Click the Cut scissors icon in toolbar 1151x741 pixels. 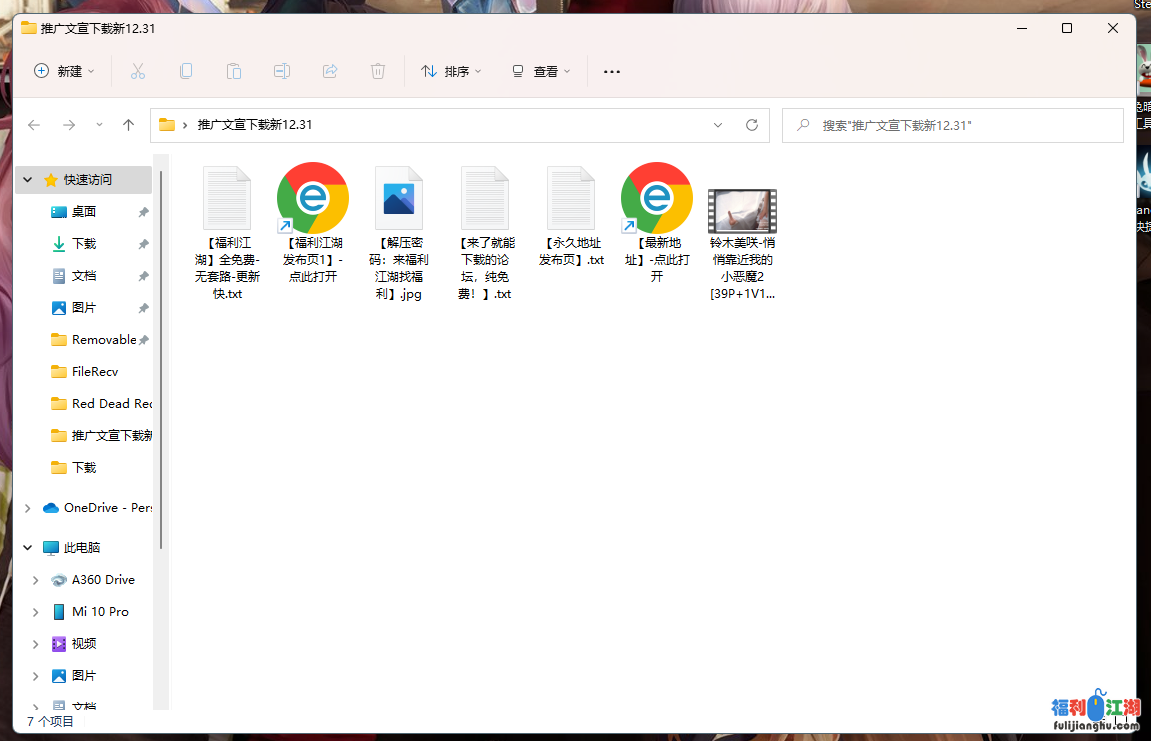click(138, 71)
